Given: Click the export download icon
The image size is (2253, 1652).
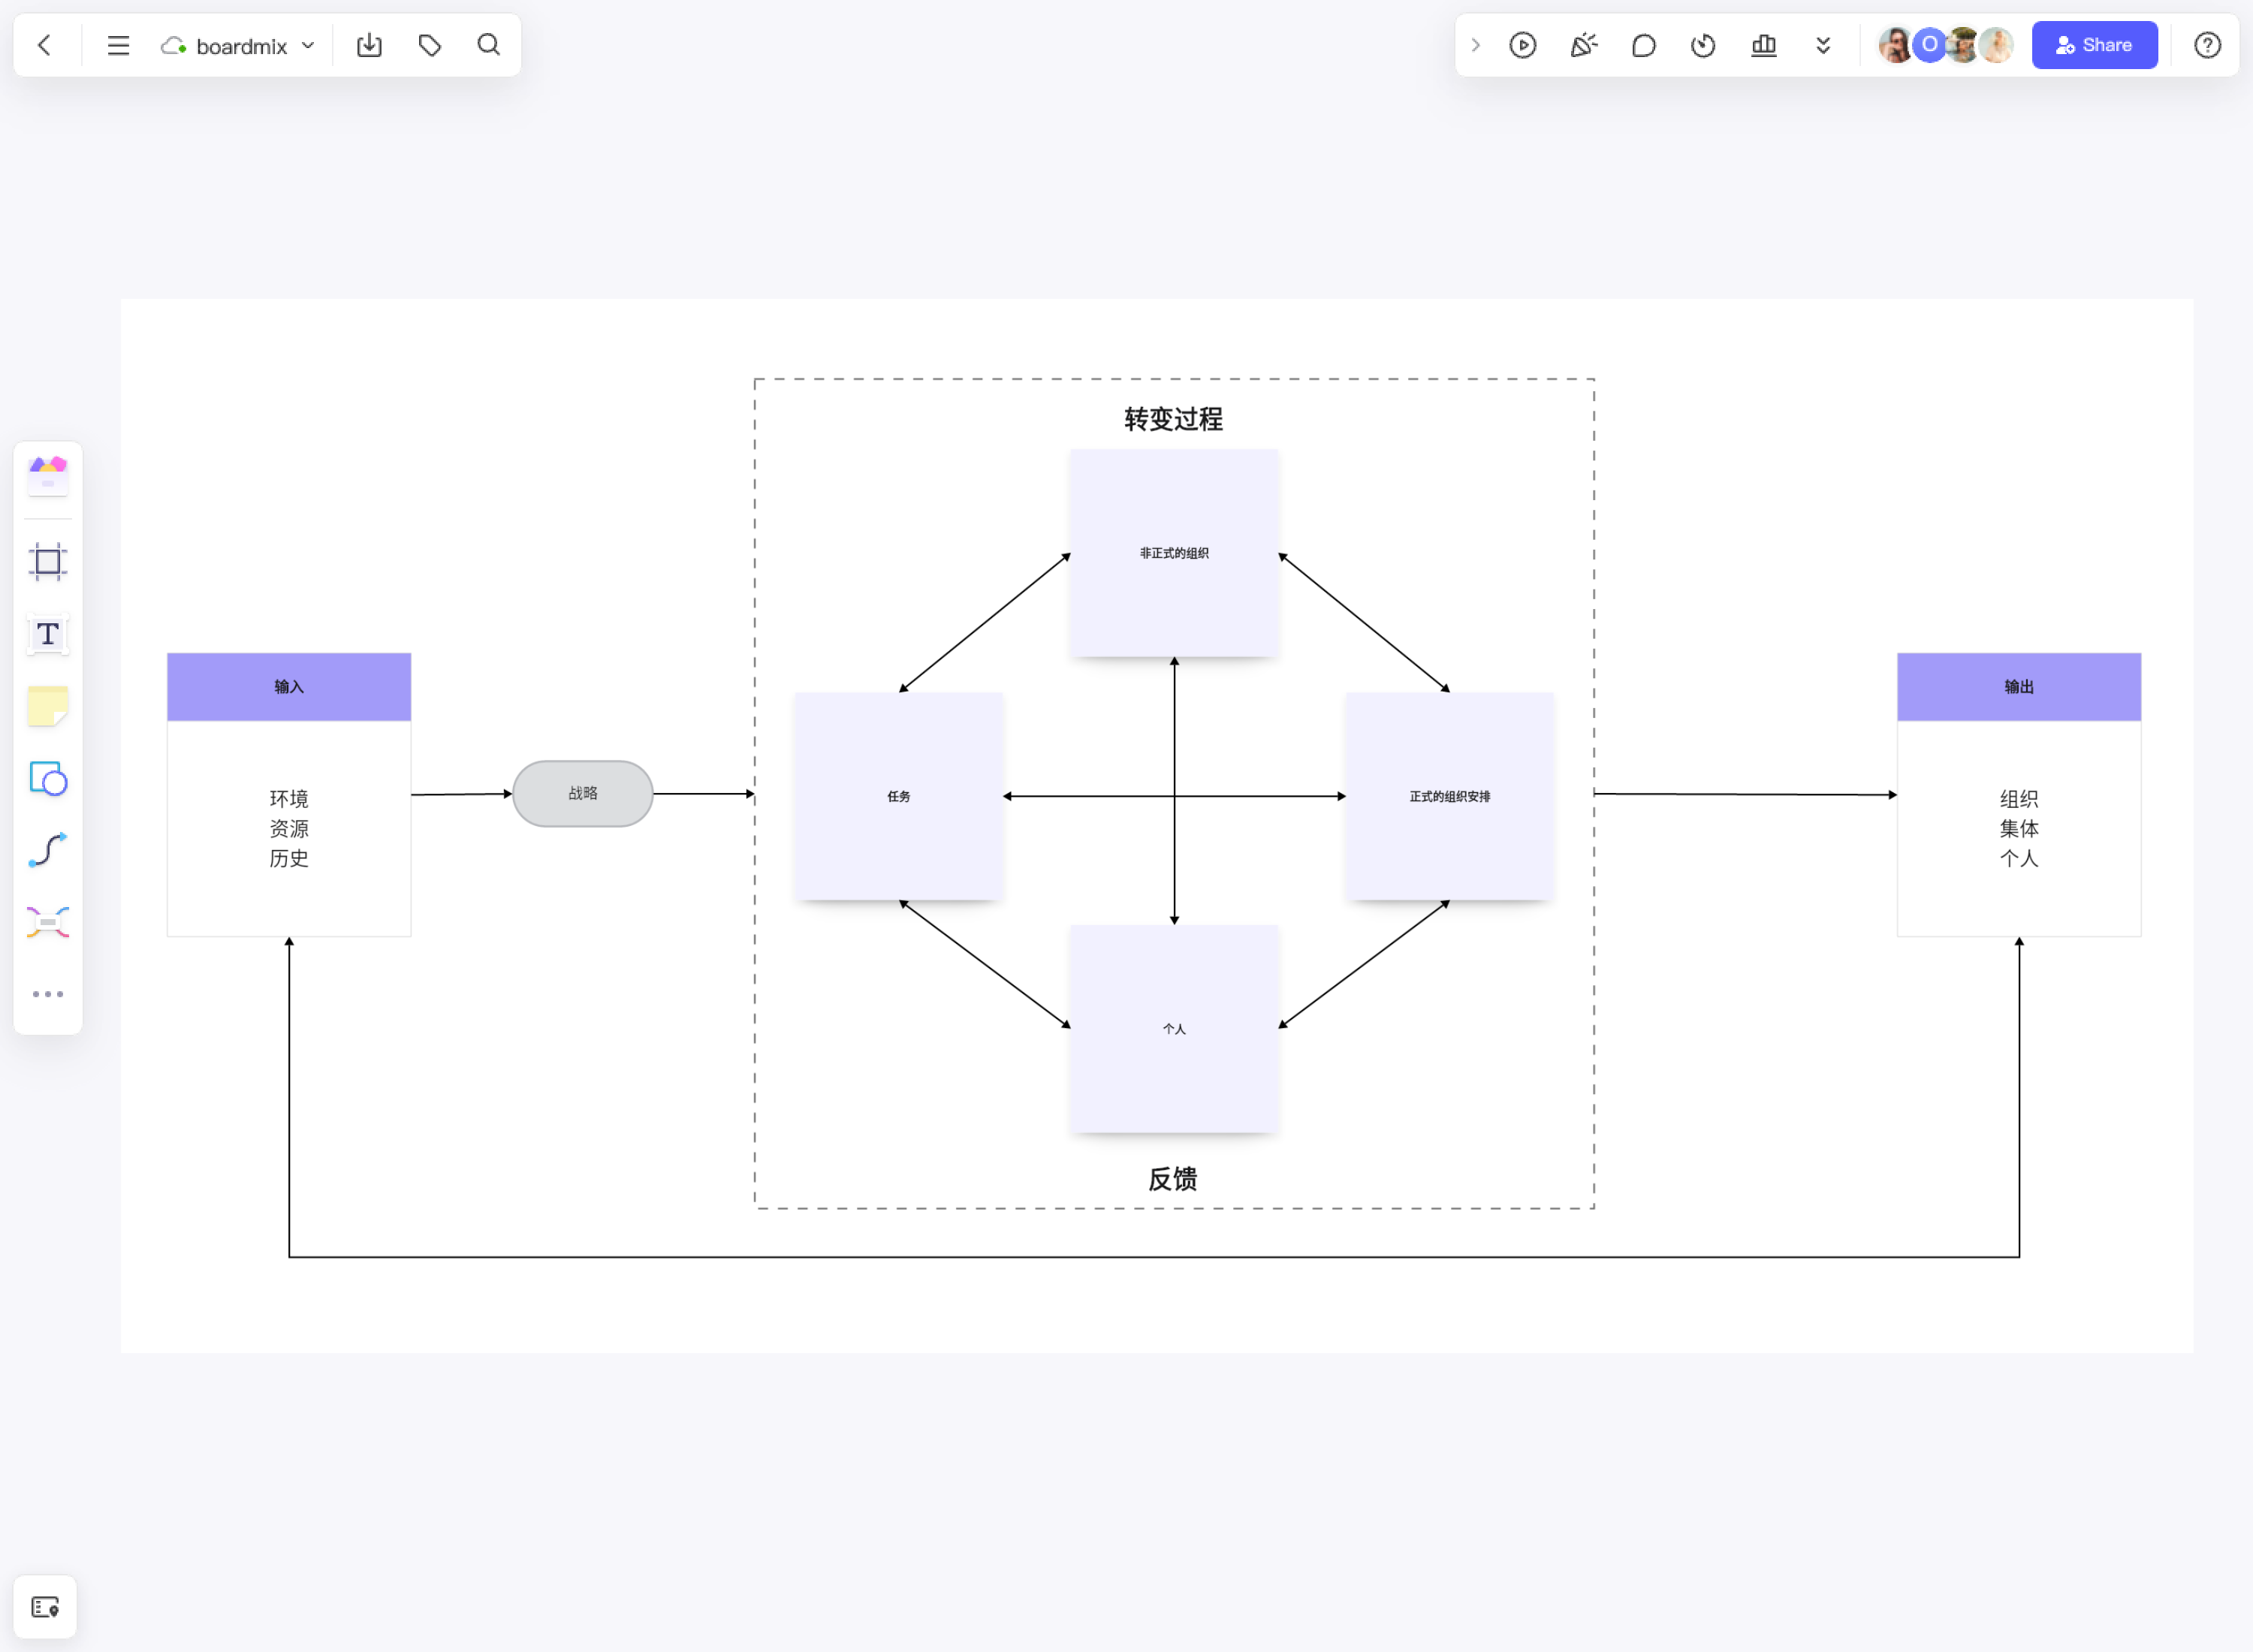Looking at the screenshot, I should (x=369, y=45).
